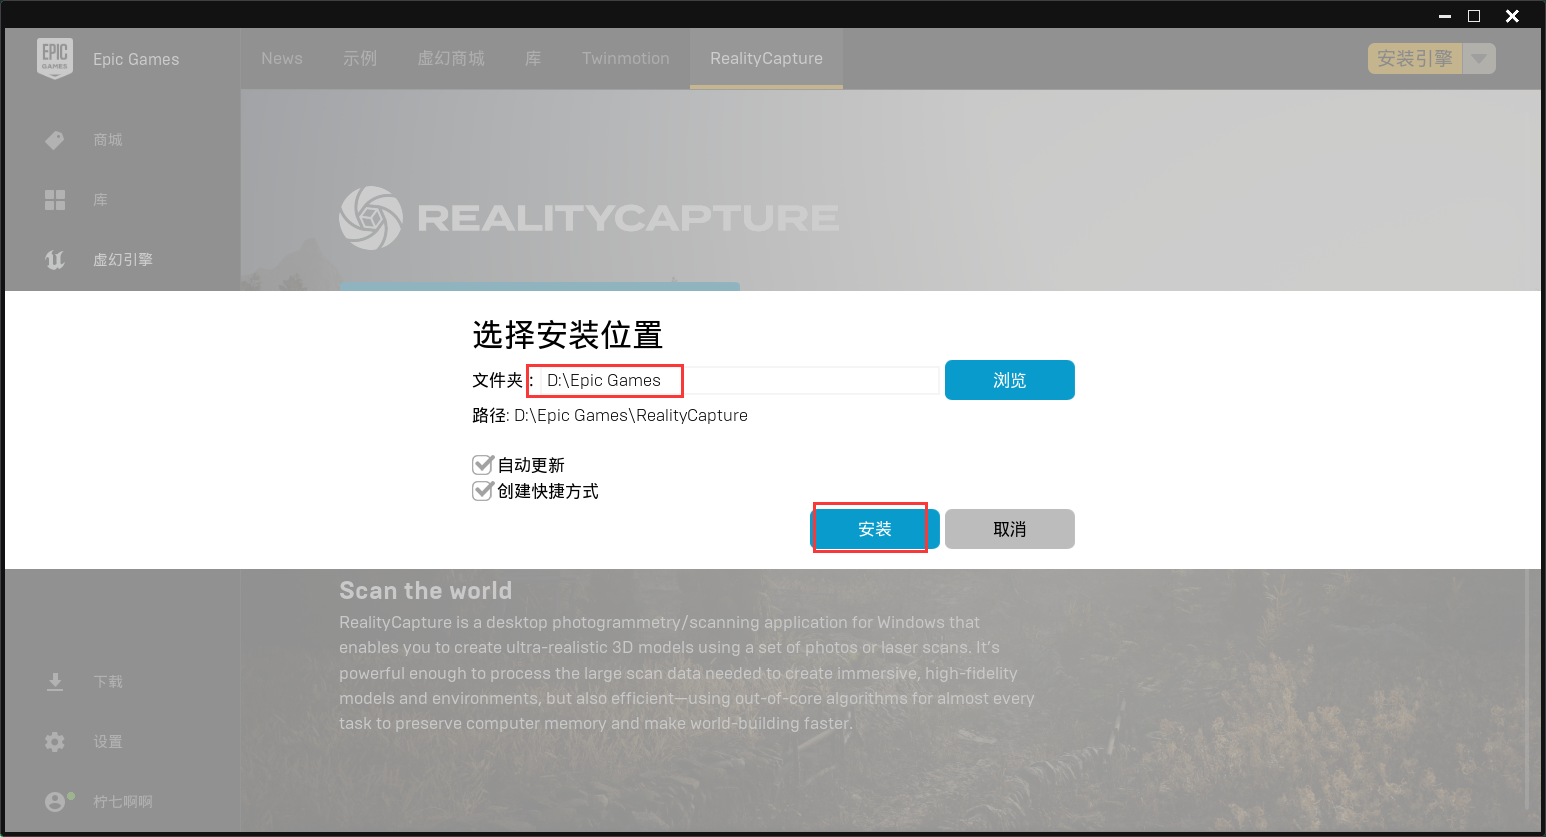
Task: Open the install options expander for 安装引擎
Action: point(1479,58)
